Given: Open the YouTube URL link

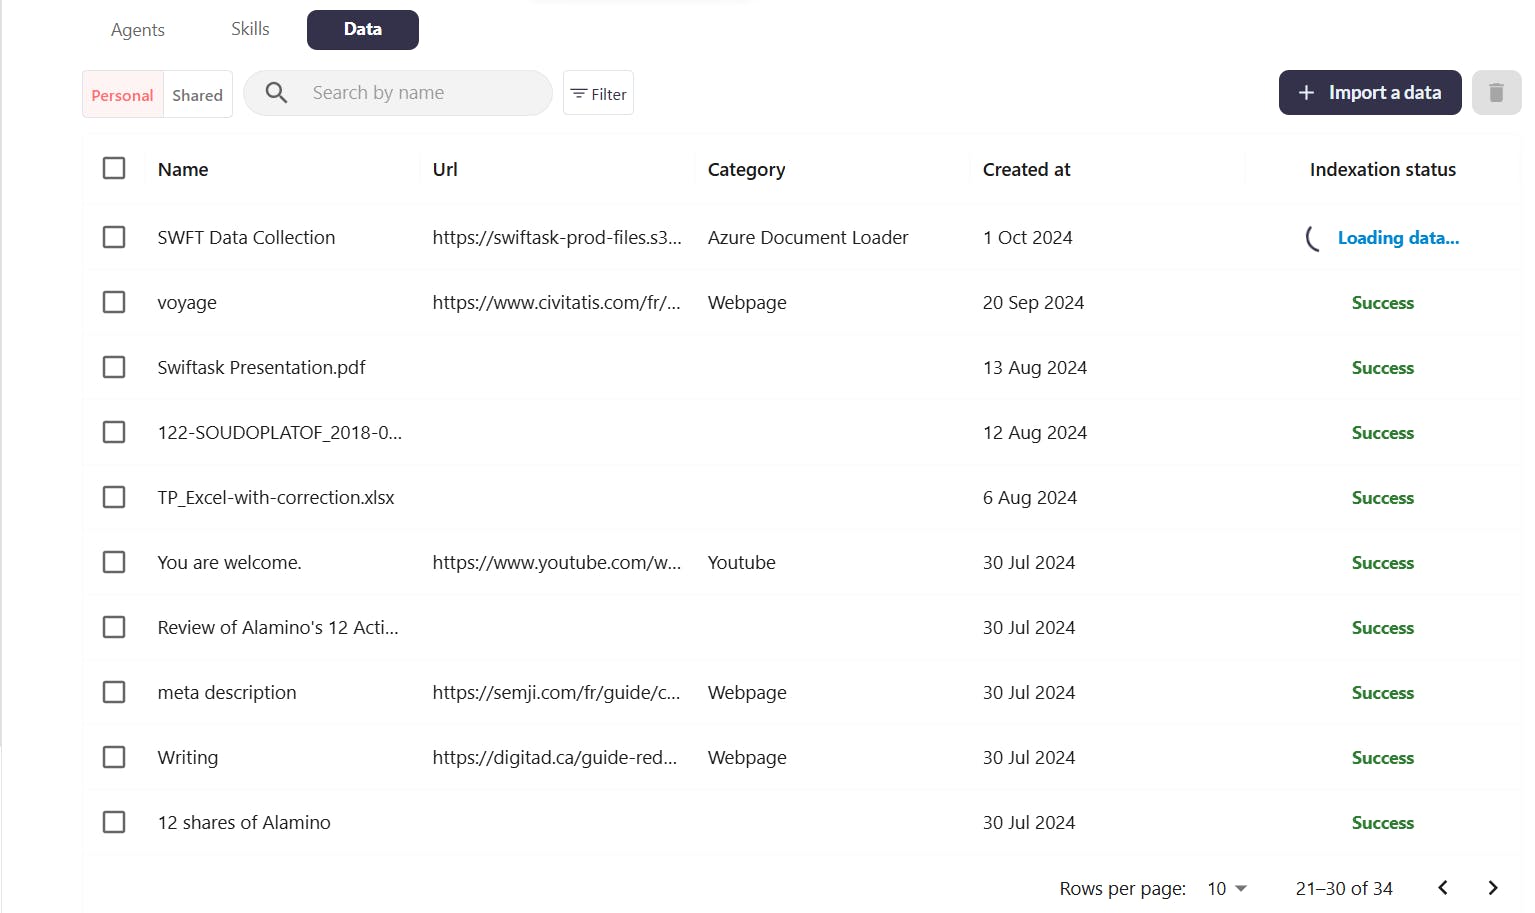Looking at the screenshot, I should (x=556, y=562).
